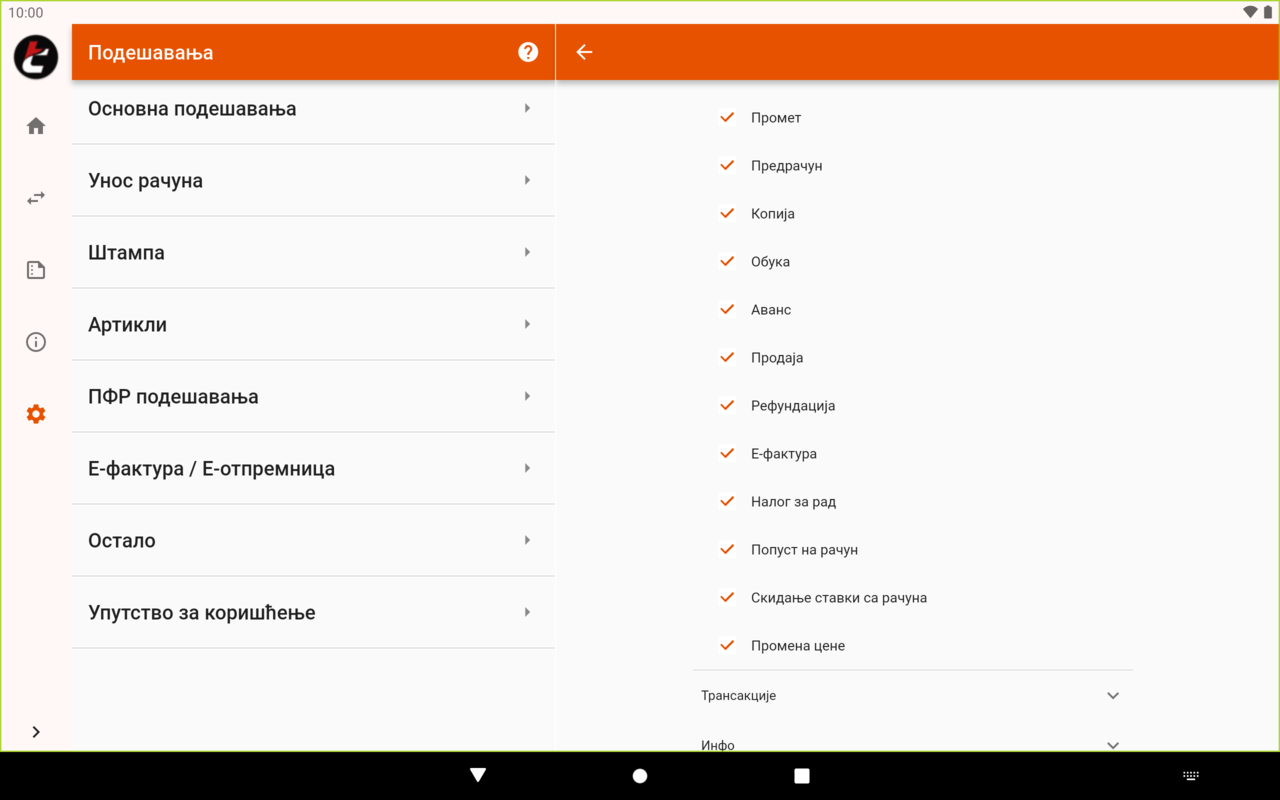Select the Артикли settings item
The image size is (1280, 800).
click(313, 324)
